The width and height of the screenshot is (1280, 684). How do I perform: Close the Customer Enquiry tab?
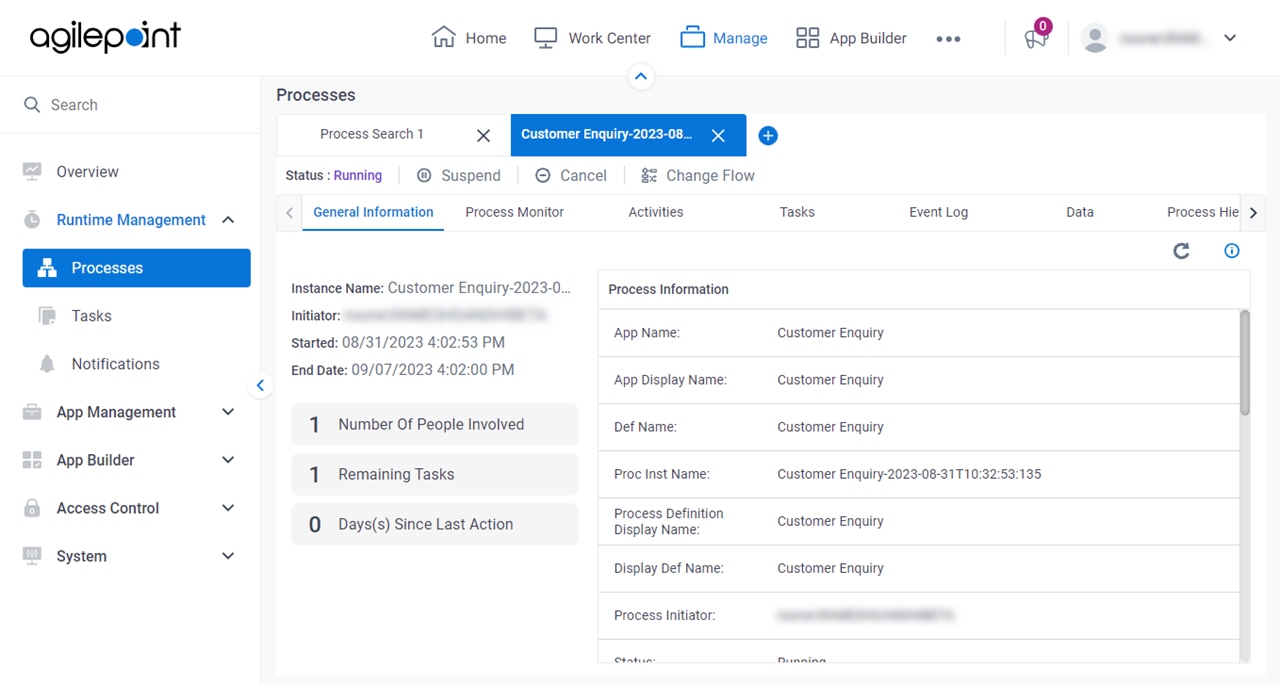pyautogui.click(x=718, y=135)
